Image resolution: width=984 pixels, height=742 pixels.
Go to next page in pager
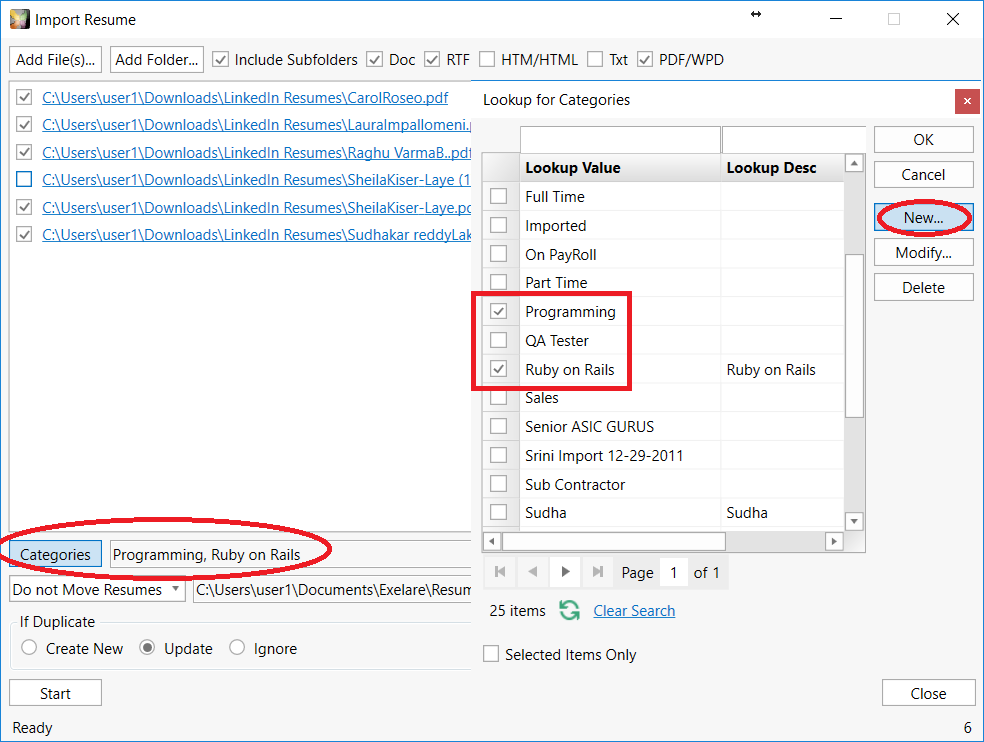[565, 572]
